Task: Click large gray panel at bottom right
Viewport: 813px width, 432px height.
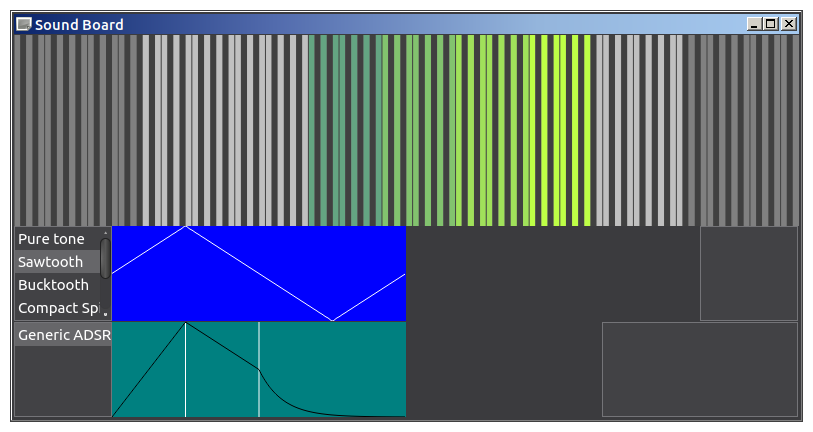Action: coord(699,369)
